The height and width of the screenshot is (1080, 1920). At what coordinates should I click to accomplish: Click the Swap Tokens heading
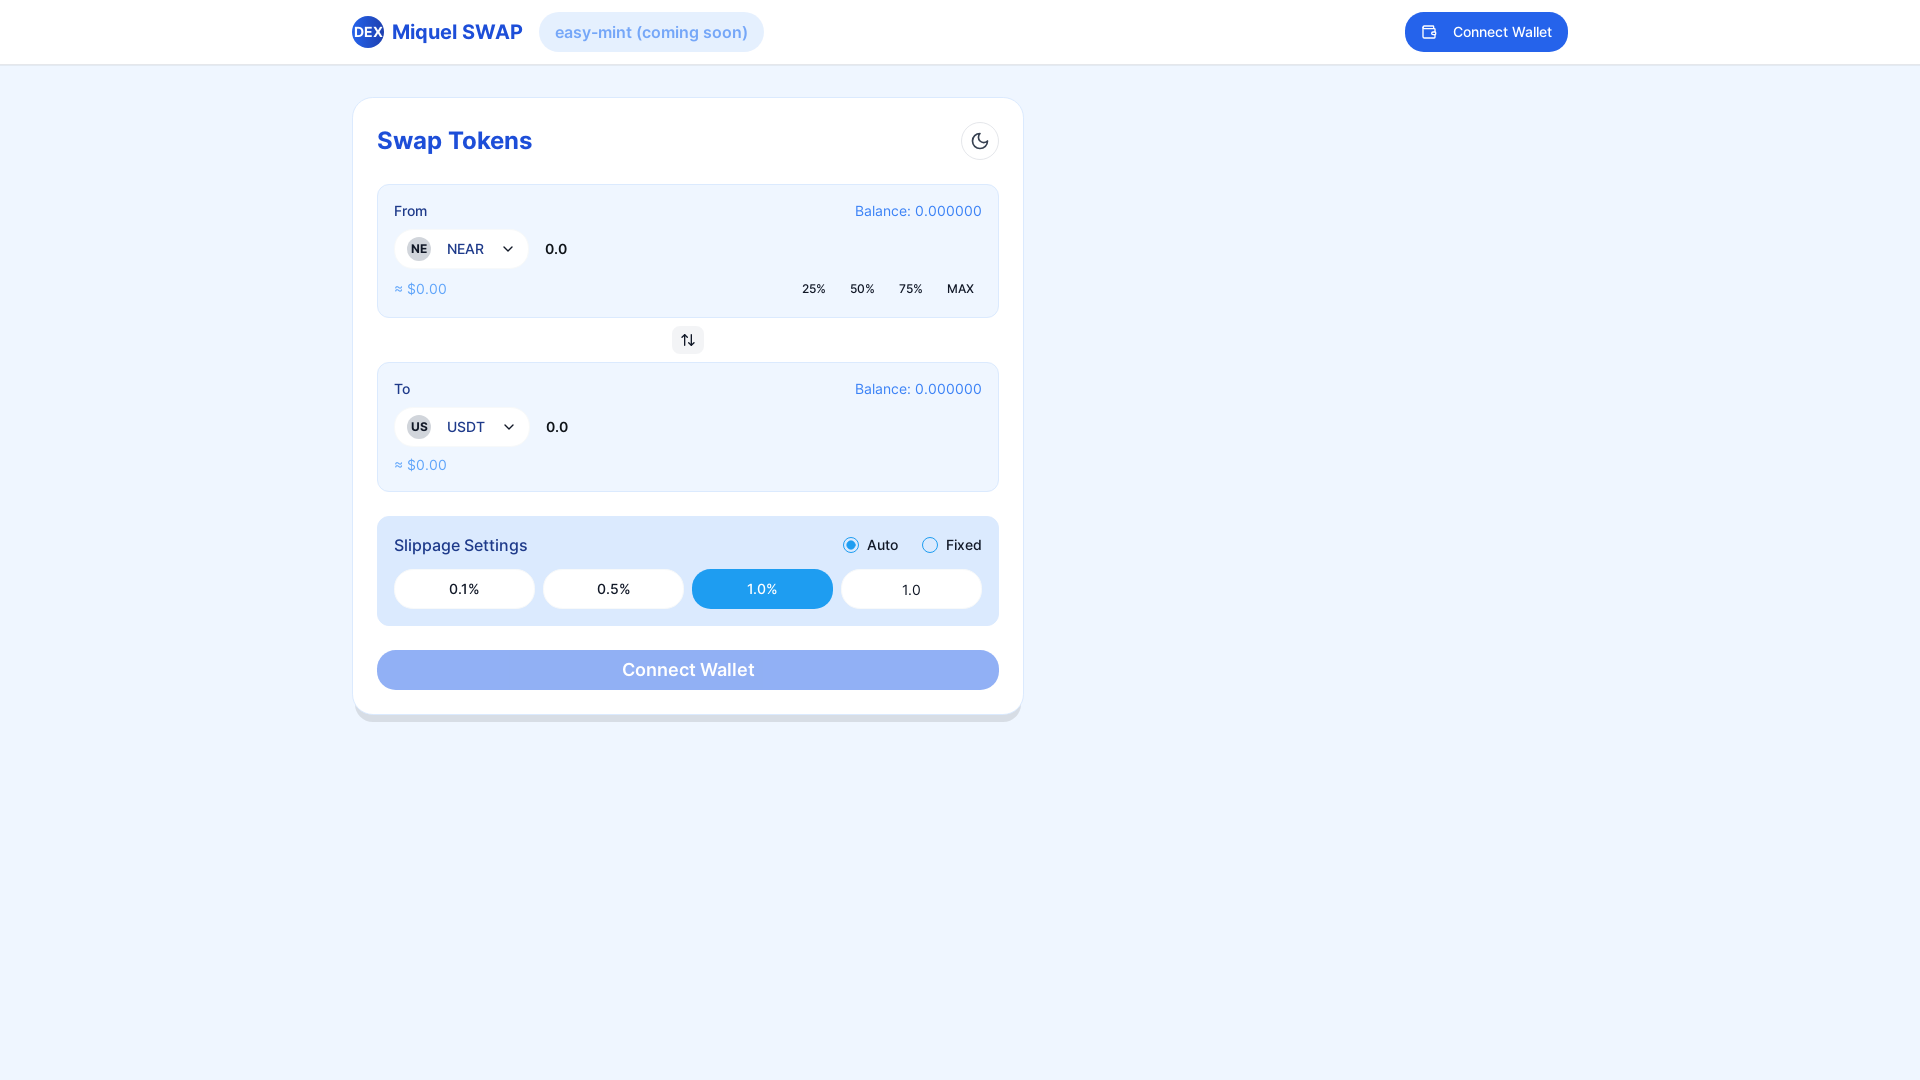[454, 141]
